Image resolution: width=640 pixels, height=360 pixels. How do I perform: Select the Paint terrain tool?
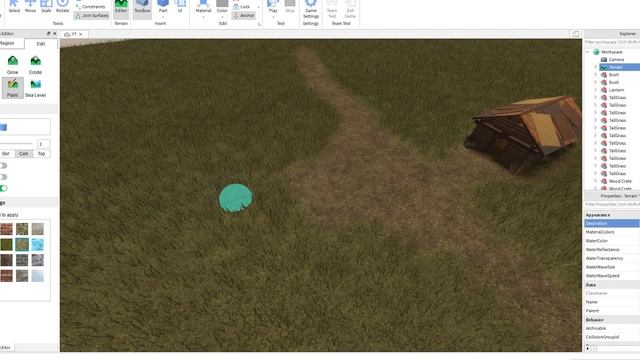pyautogui.click(x=13, y=88)
